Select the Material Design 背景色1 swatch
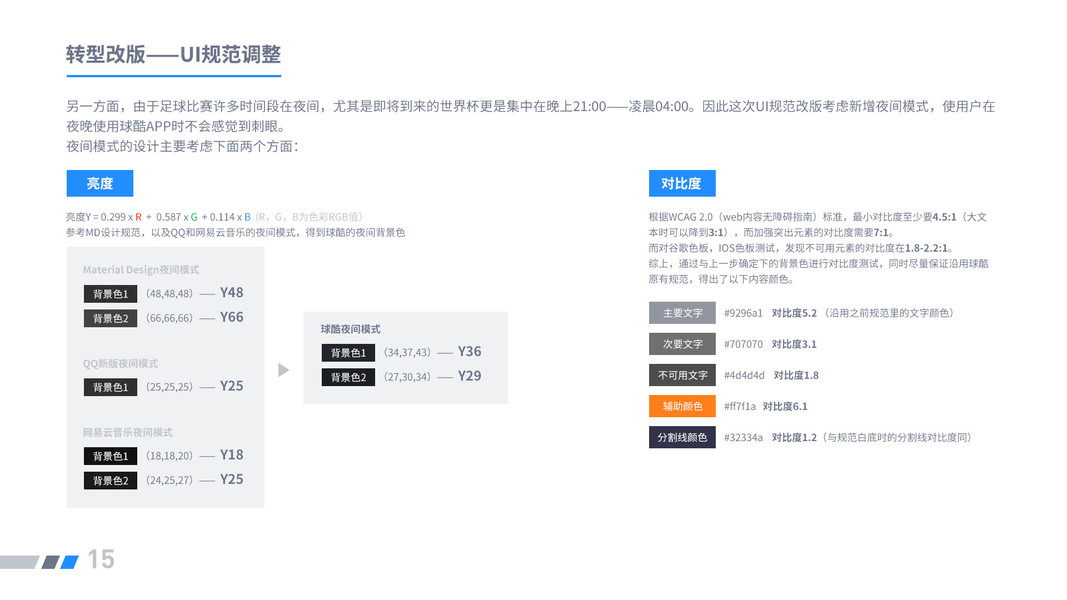1067x600 pixels. 110,294
